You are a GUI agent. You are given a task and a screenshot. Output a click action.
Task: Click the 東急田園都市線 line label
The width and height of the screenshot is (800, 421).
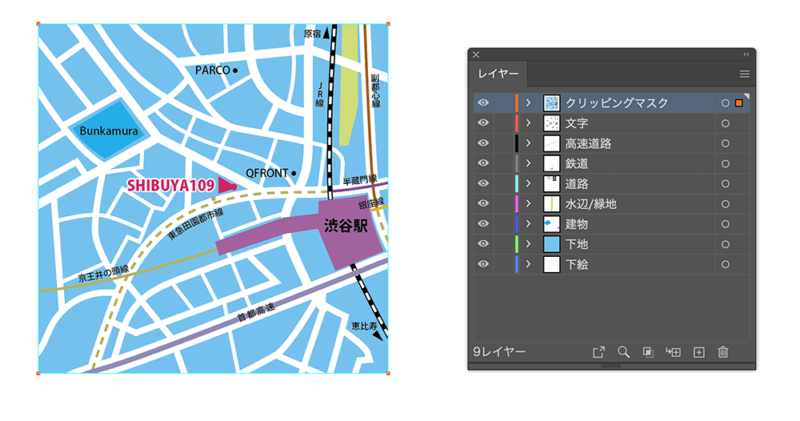(x=195, y=225)
